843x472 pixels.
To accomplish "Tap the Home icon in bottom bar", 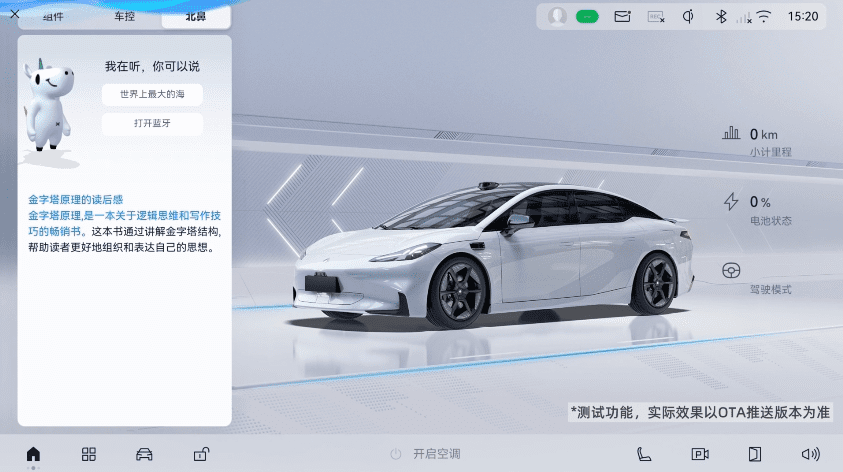I will (x=33, y=454).
